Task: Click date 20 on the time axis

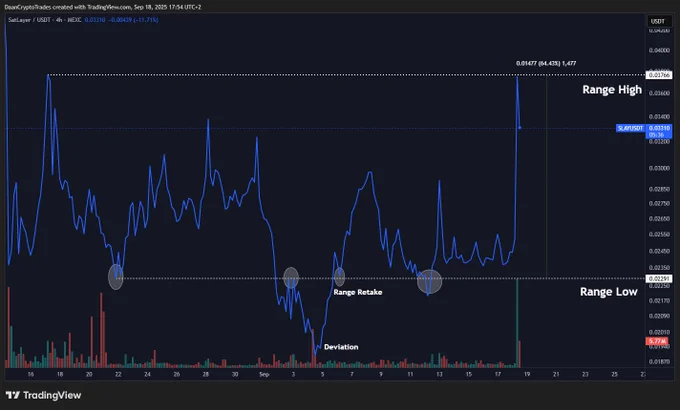Action: [x=89, y=374]
